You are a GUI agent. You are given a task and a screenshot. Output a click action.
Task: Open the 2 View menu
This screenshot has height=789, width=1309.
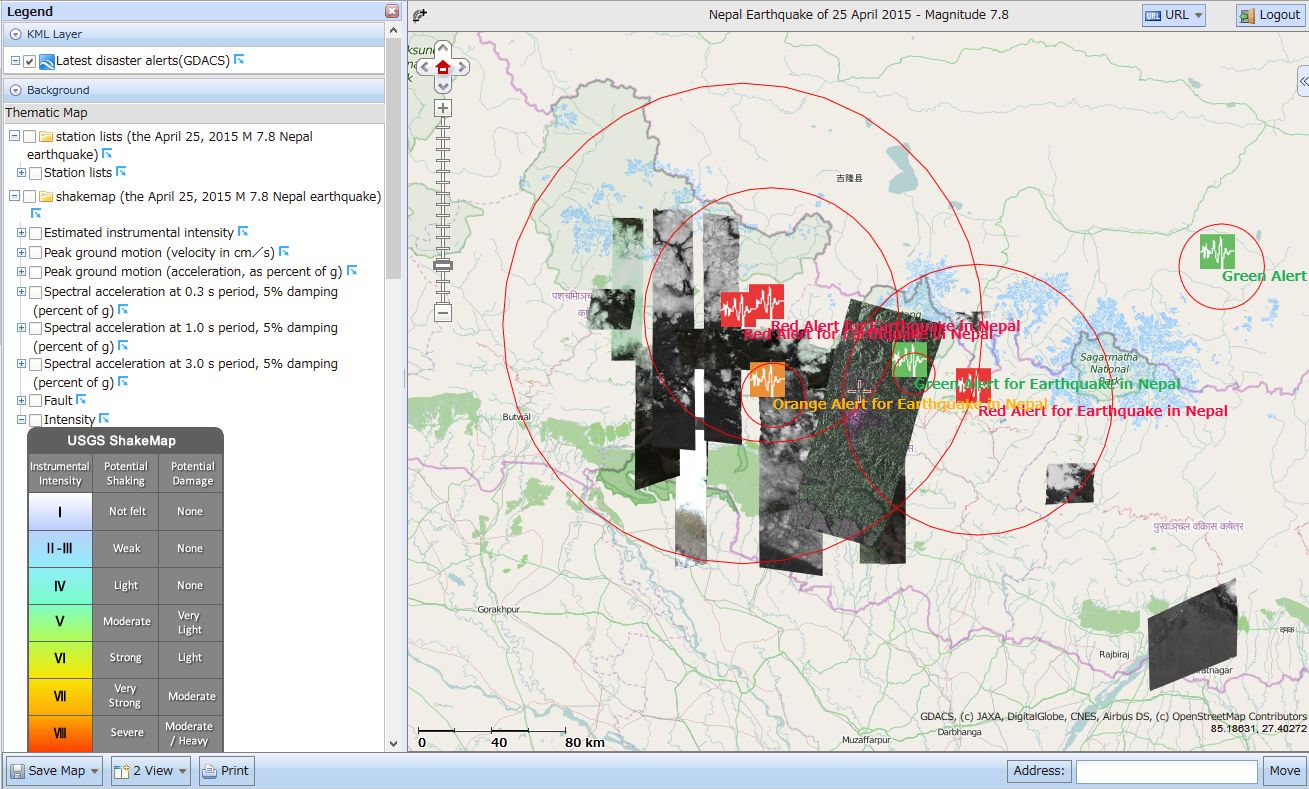pos(150,771)
